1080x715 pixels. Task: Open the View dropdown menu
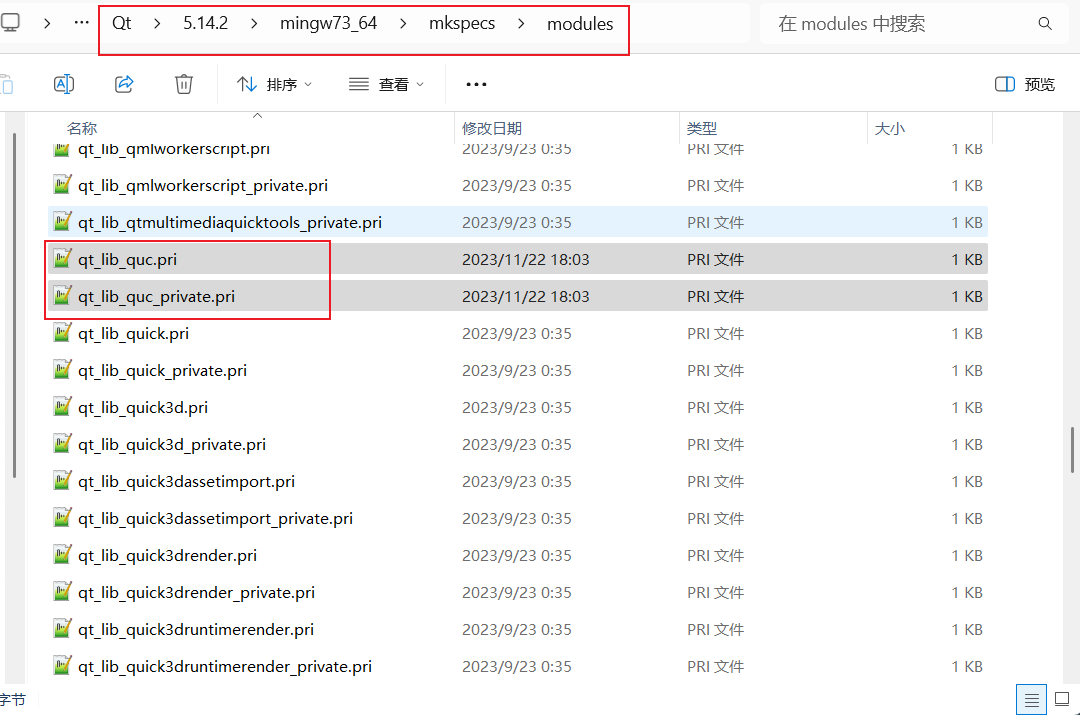(387, 84)
